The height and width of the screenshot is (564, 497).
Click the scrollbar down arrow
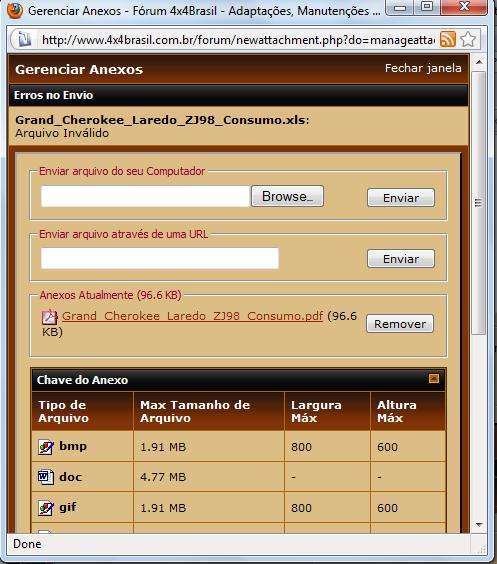(x=479, y=524)
